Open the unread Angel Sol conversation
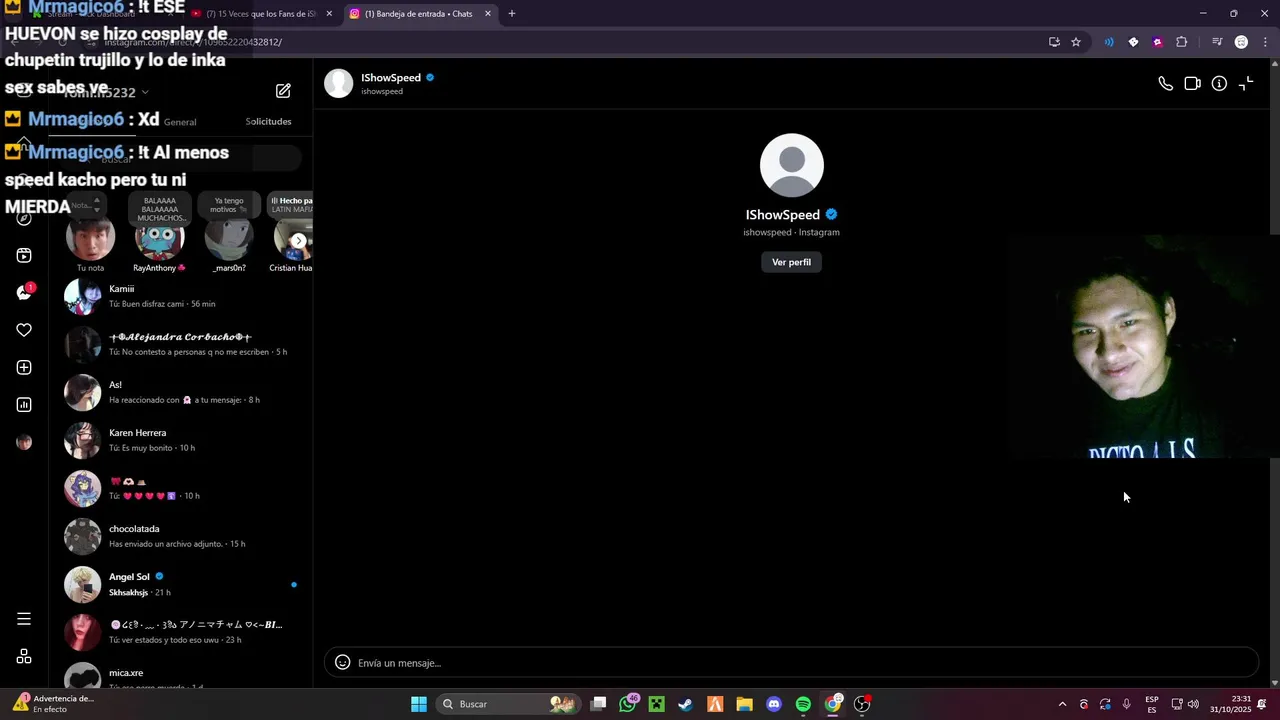 (181, 584)
